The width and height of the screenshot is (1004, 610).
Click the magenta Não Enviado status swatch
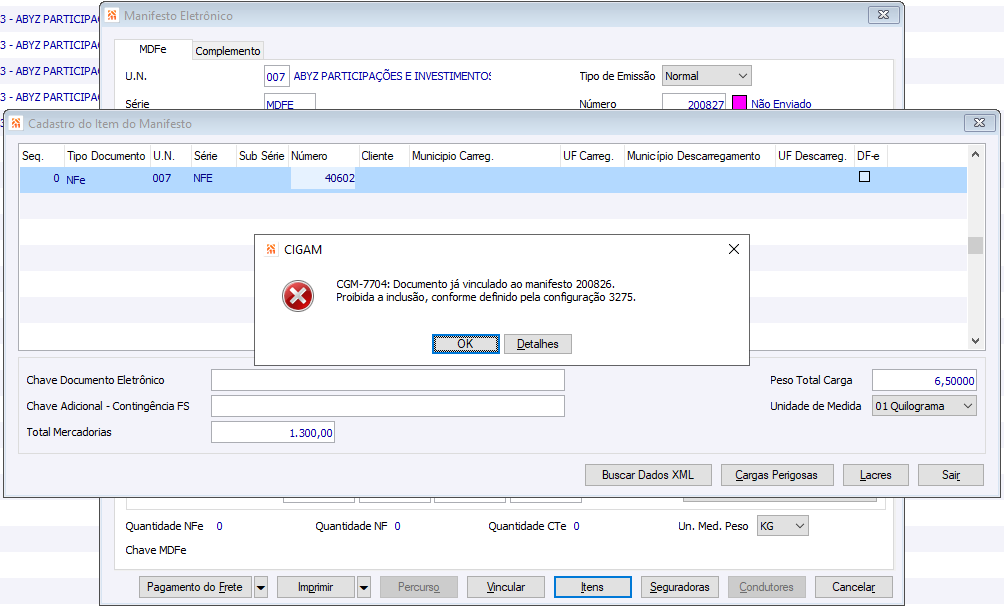(x=740, y=102)
